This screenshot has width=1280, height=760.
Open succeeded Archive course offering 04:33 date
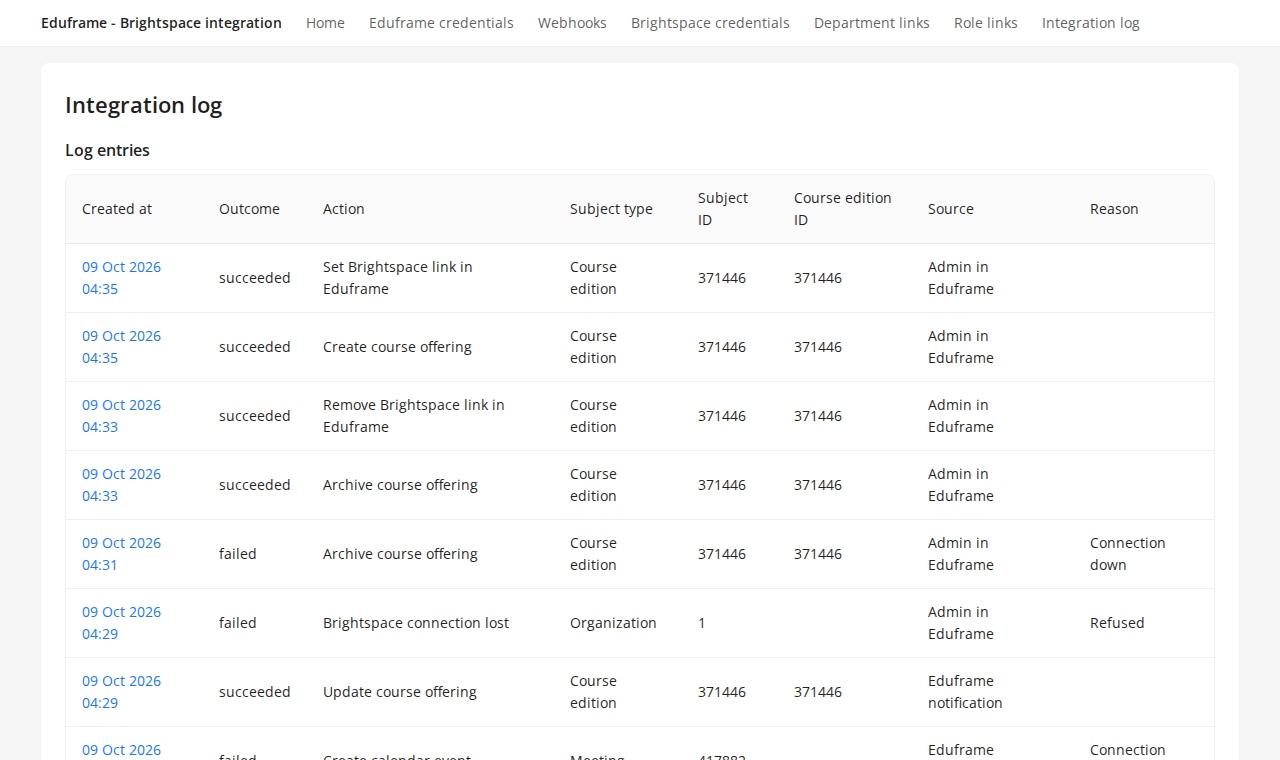coord(121,485)
